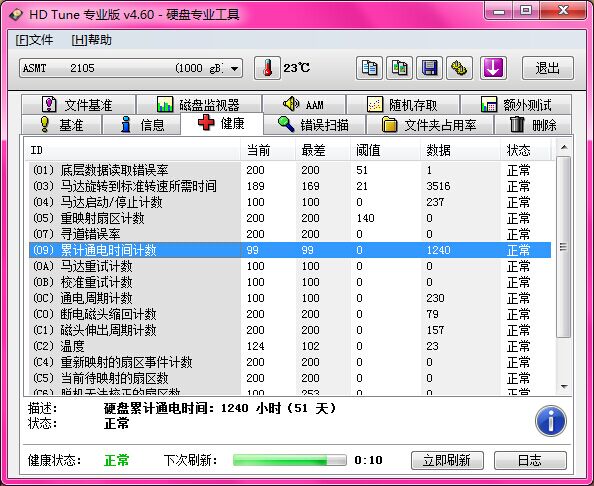Click the 数据 column header
Image resolution: width=594 pixels, height=486 pixels.
pyautogui.click(x=461, y=150)
